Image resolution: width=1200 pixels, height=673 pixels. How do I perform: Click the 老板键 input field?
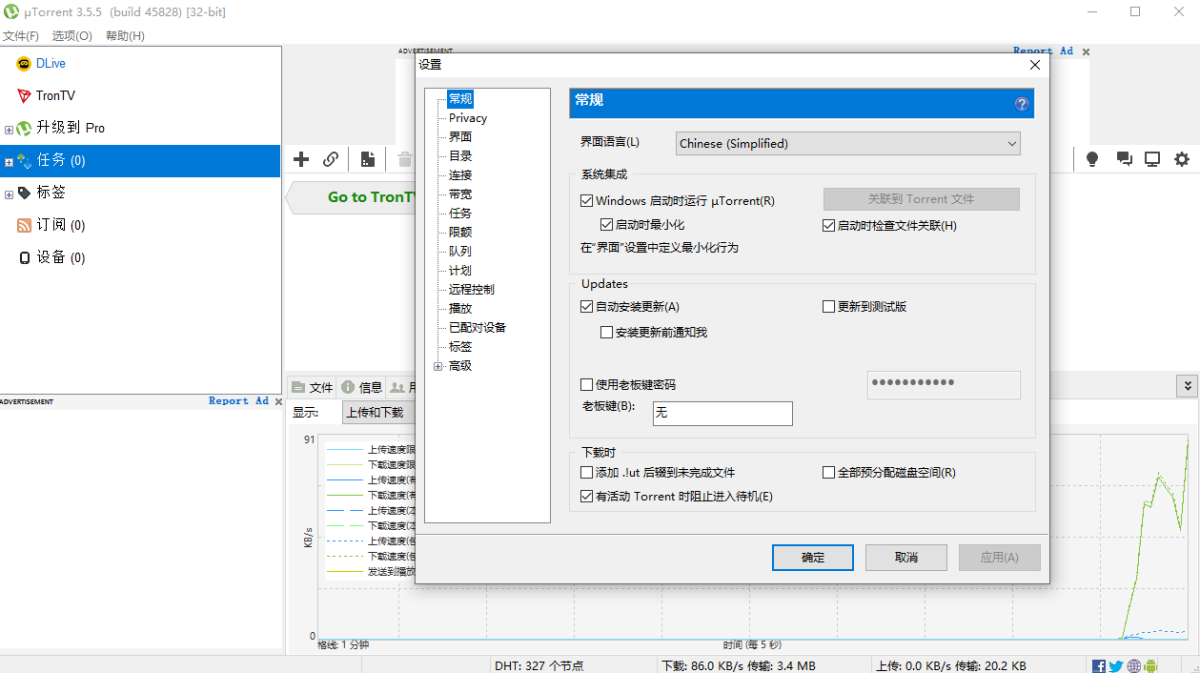point(722,413)
